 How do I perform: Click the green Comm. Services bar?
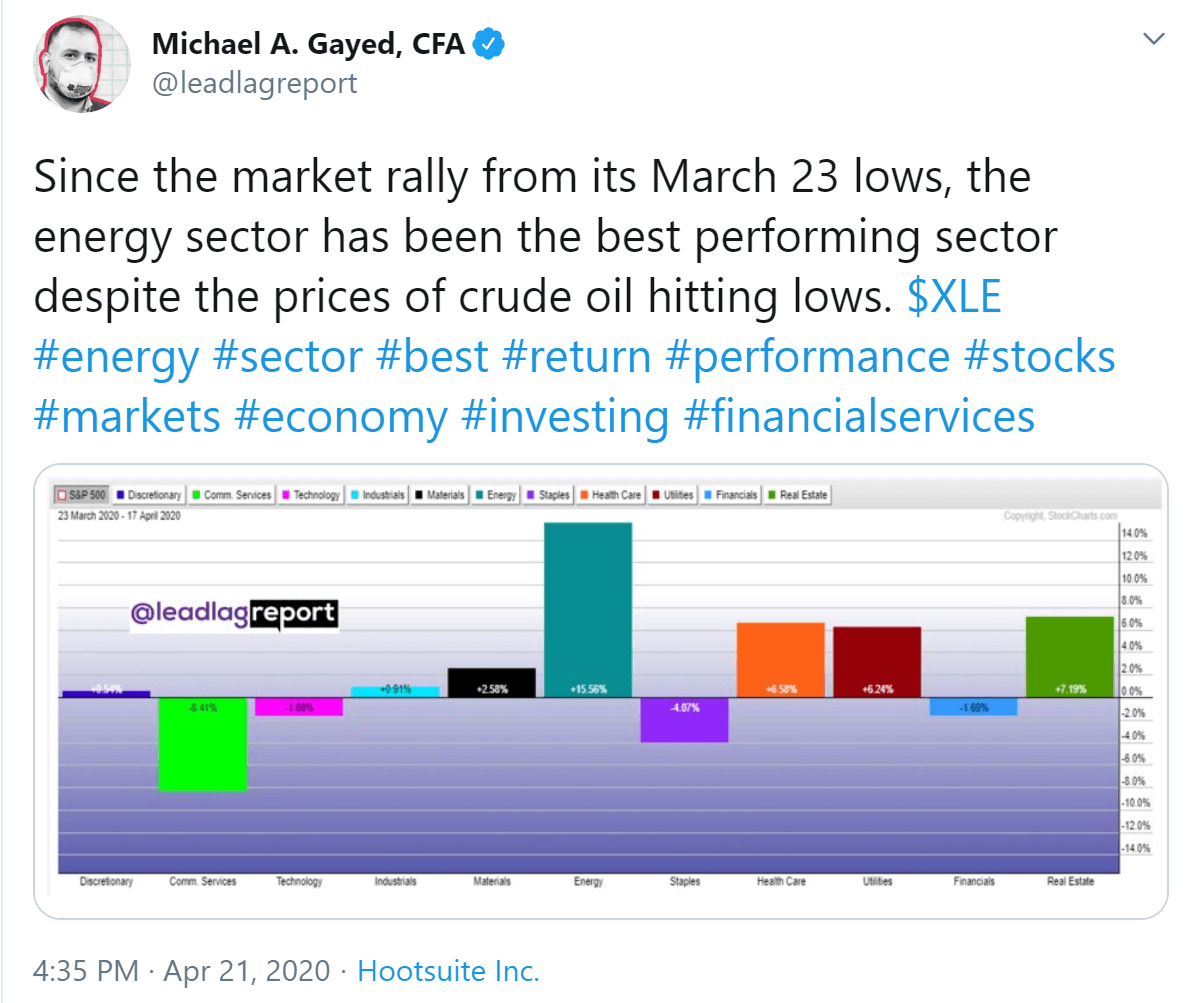click(202, 744)
